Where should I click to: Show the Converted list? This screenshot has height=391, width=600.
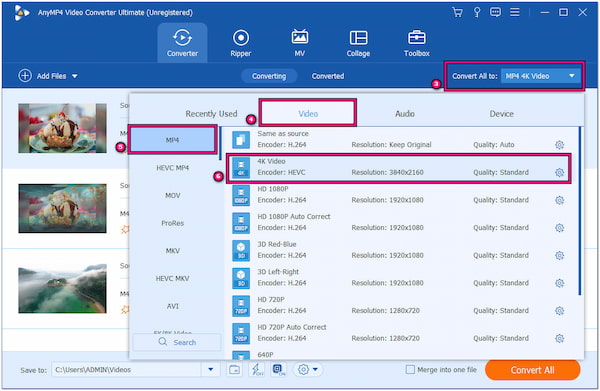(328, 76)
